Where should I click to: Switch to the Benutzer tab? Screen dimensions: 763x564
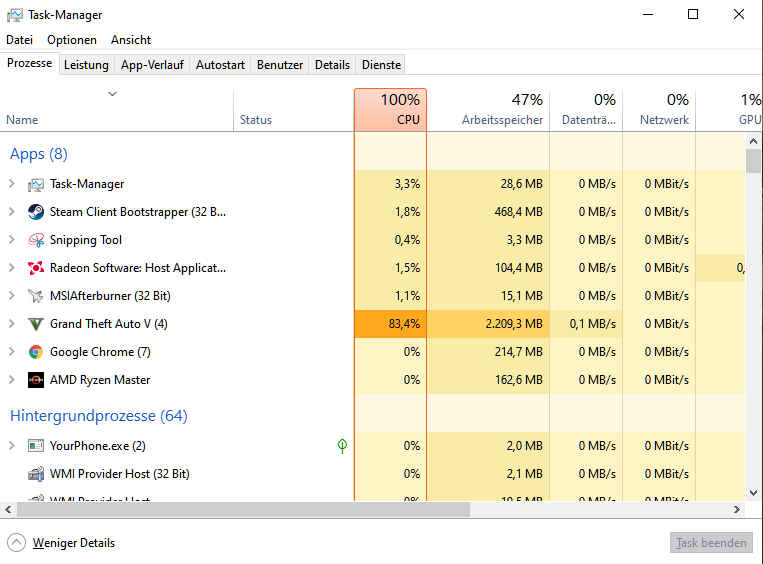[280, 65]
